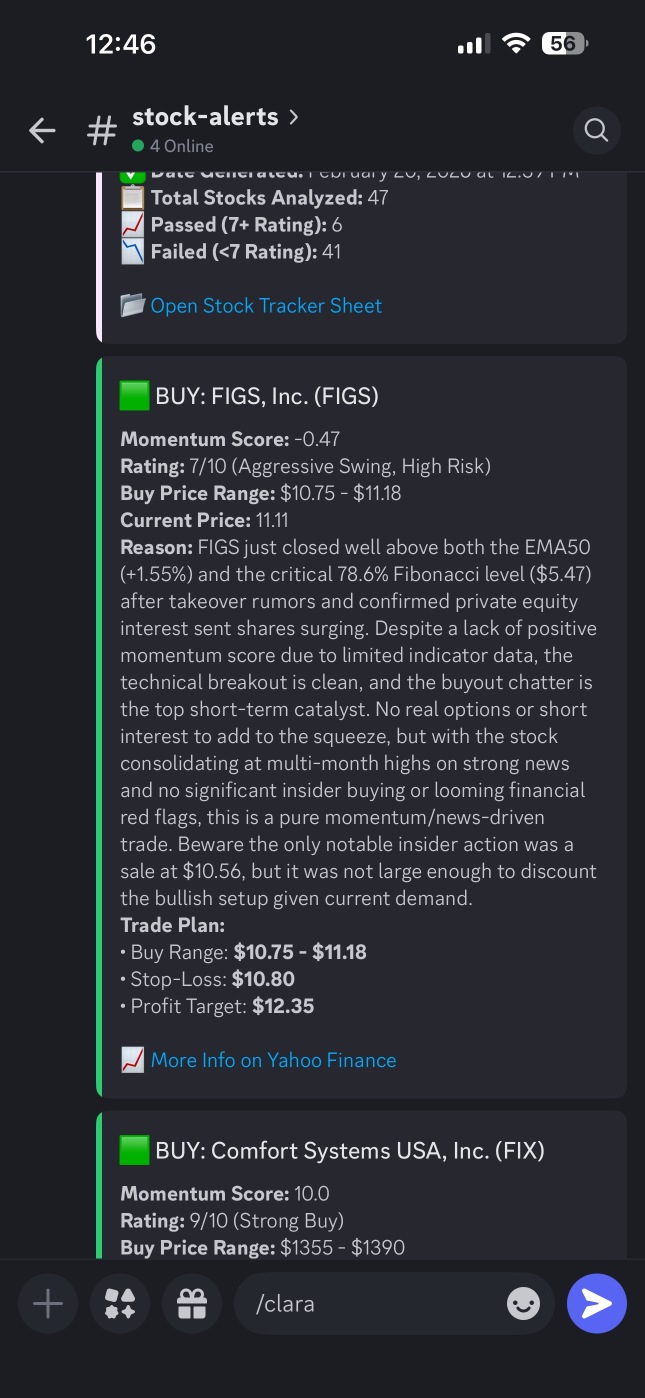
Task: Open More Info on Yahoo Finance link
Action: (x=273, y=1060)
